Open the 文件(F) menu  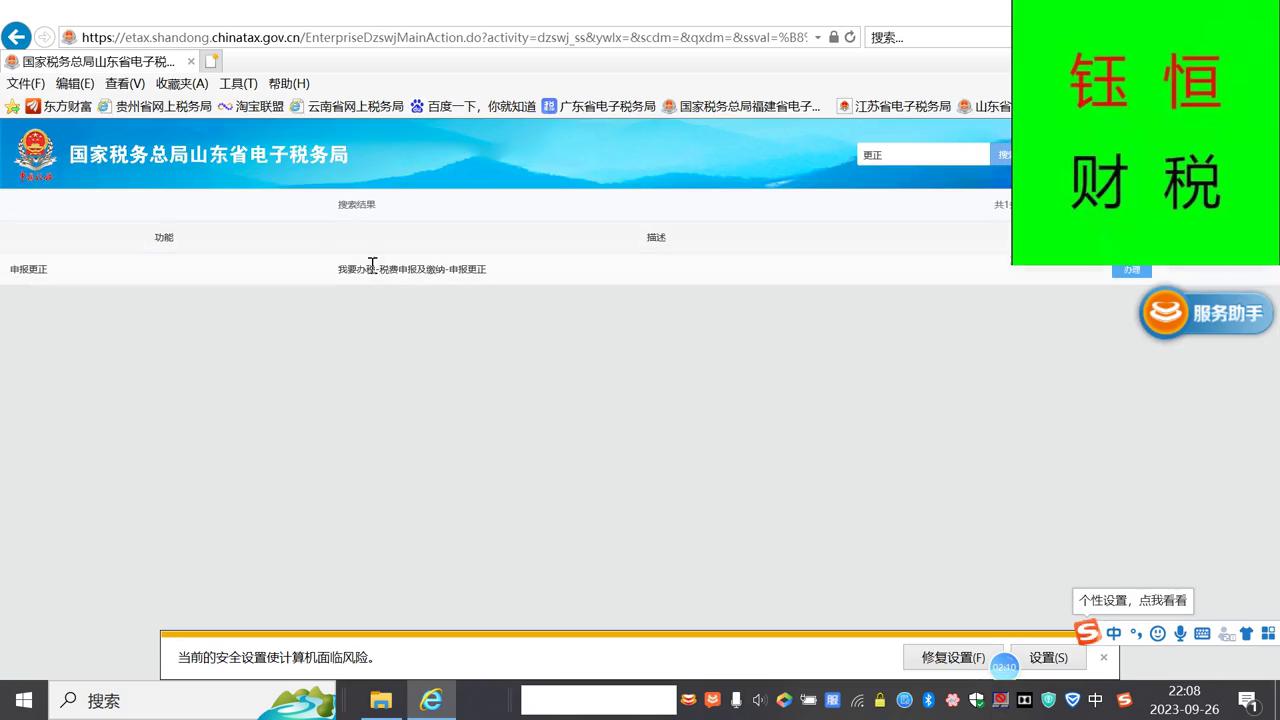[x=26, y=84]
